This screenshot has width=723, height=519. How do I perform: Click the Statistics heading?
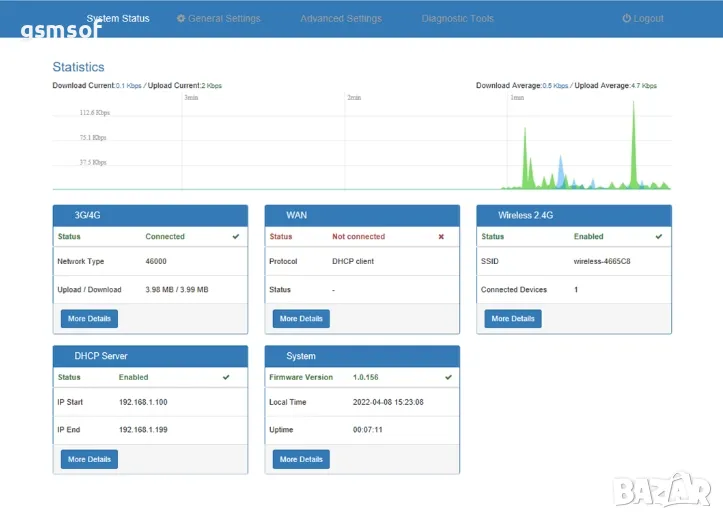point(78,67)
